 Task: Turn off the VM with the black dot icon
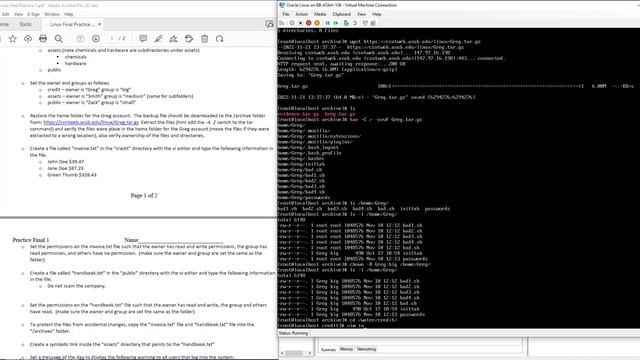click(300, 23)
